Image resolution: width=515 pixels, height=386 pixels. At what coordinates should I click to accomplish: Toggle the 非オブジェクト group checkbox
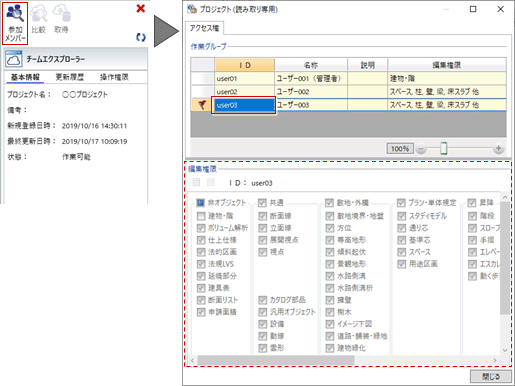point(200,203)
